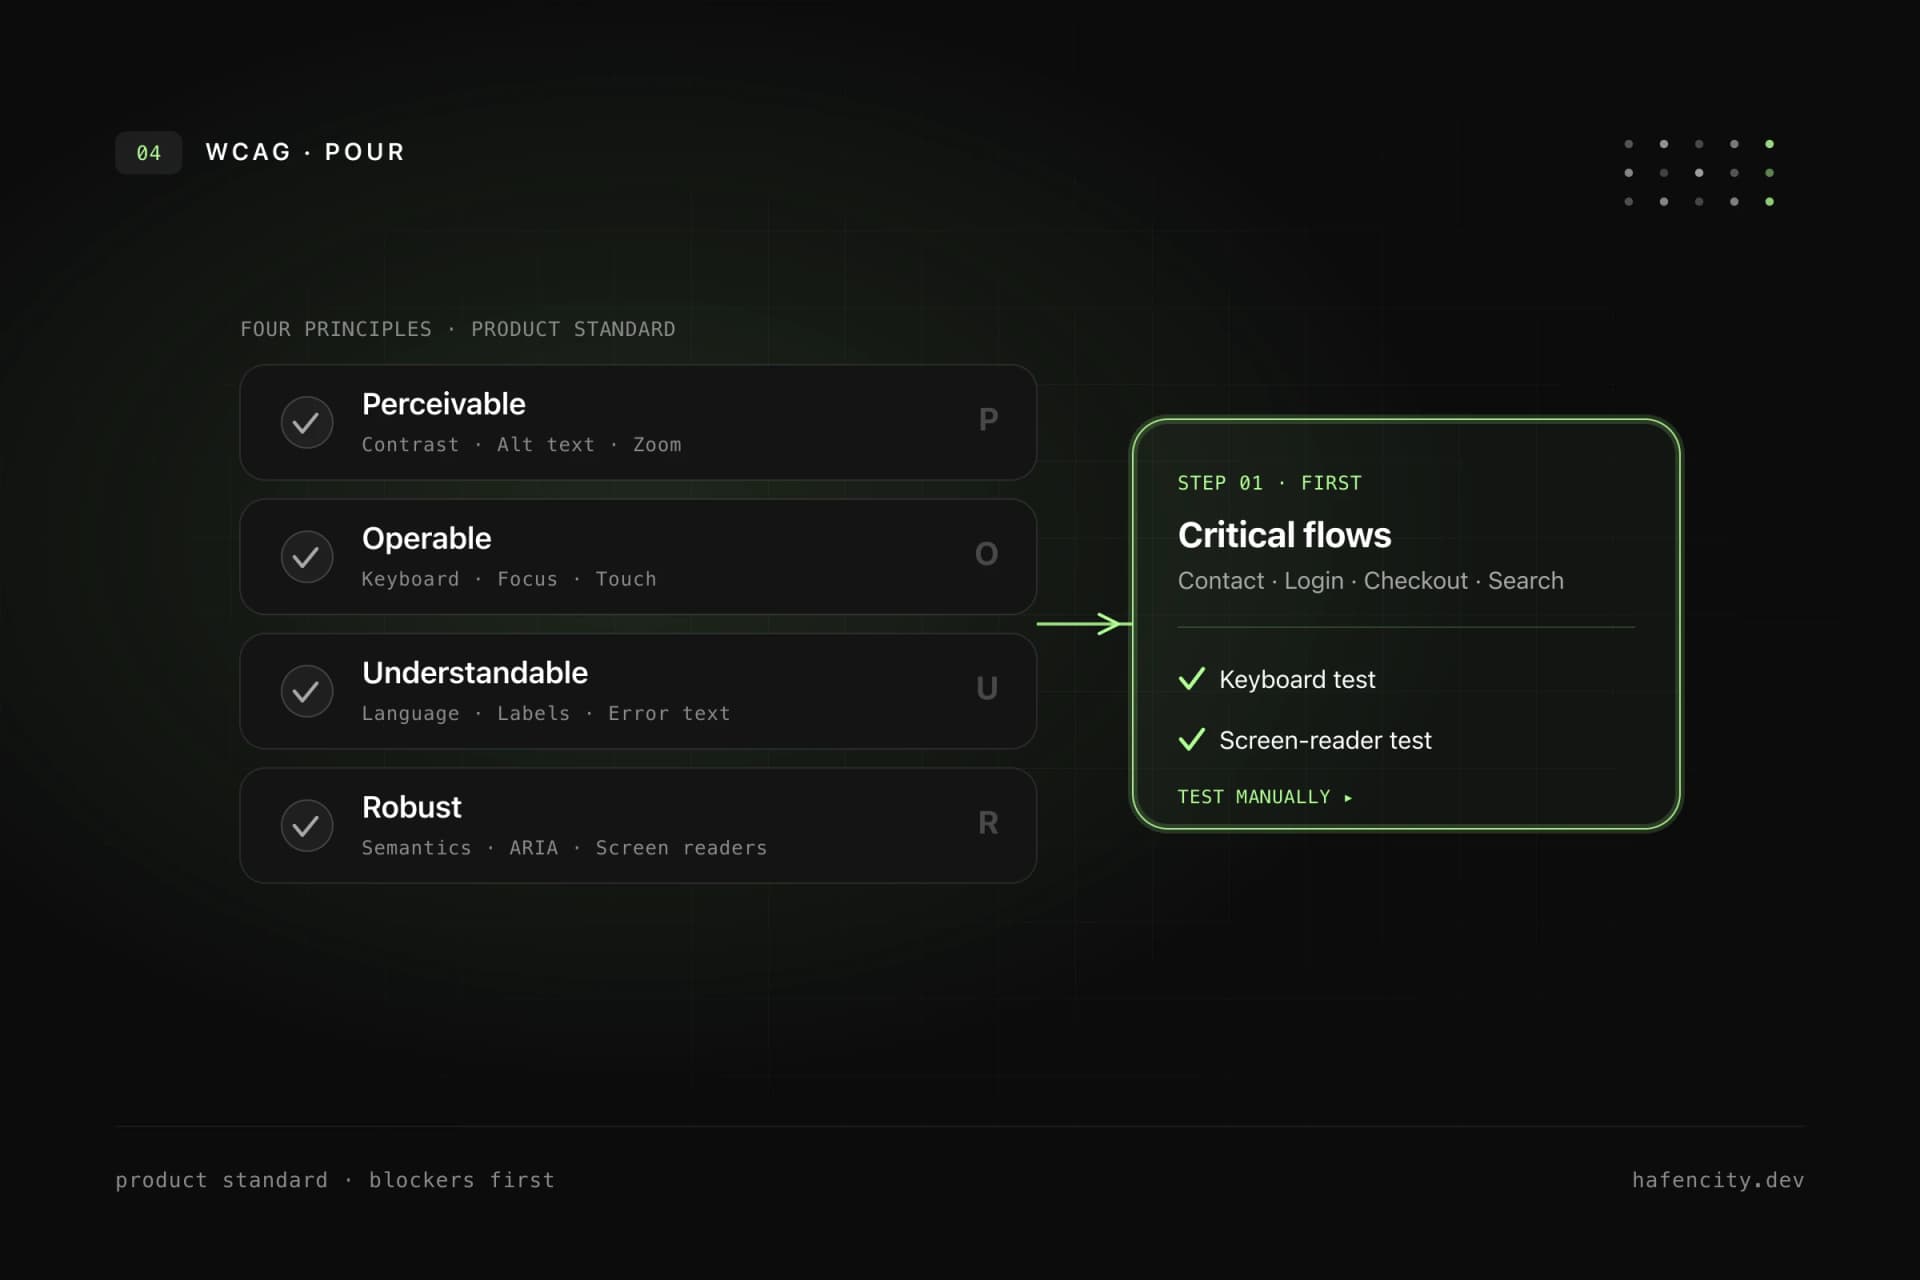Image resolution: width=1920 pixels, height=1280 pixels.
Task: Toggle the Perceivable check circle
Action: click(307, 423)
